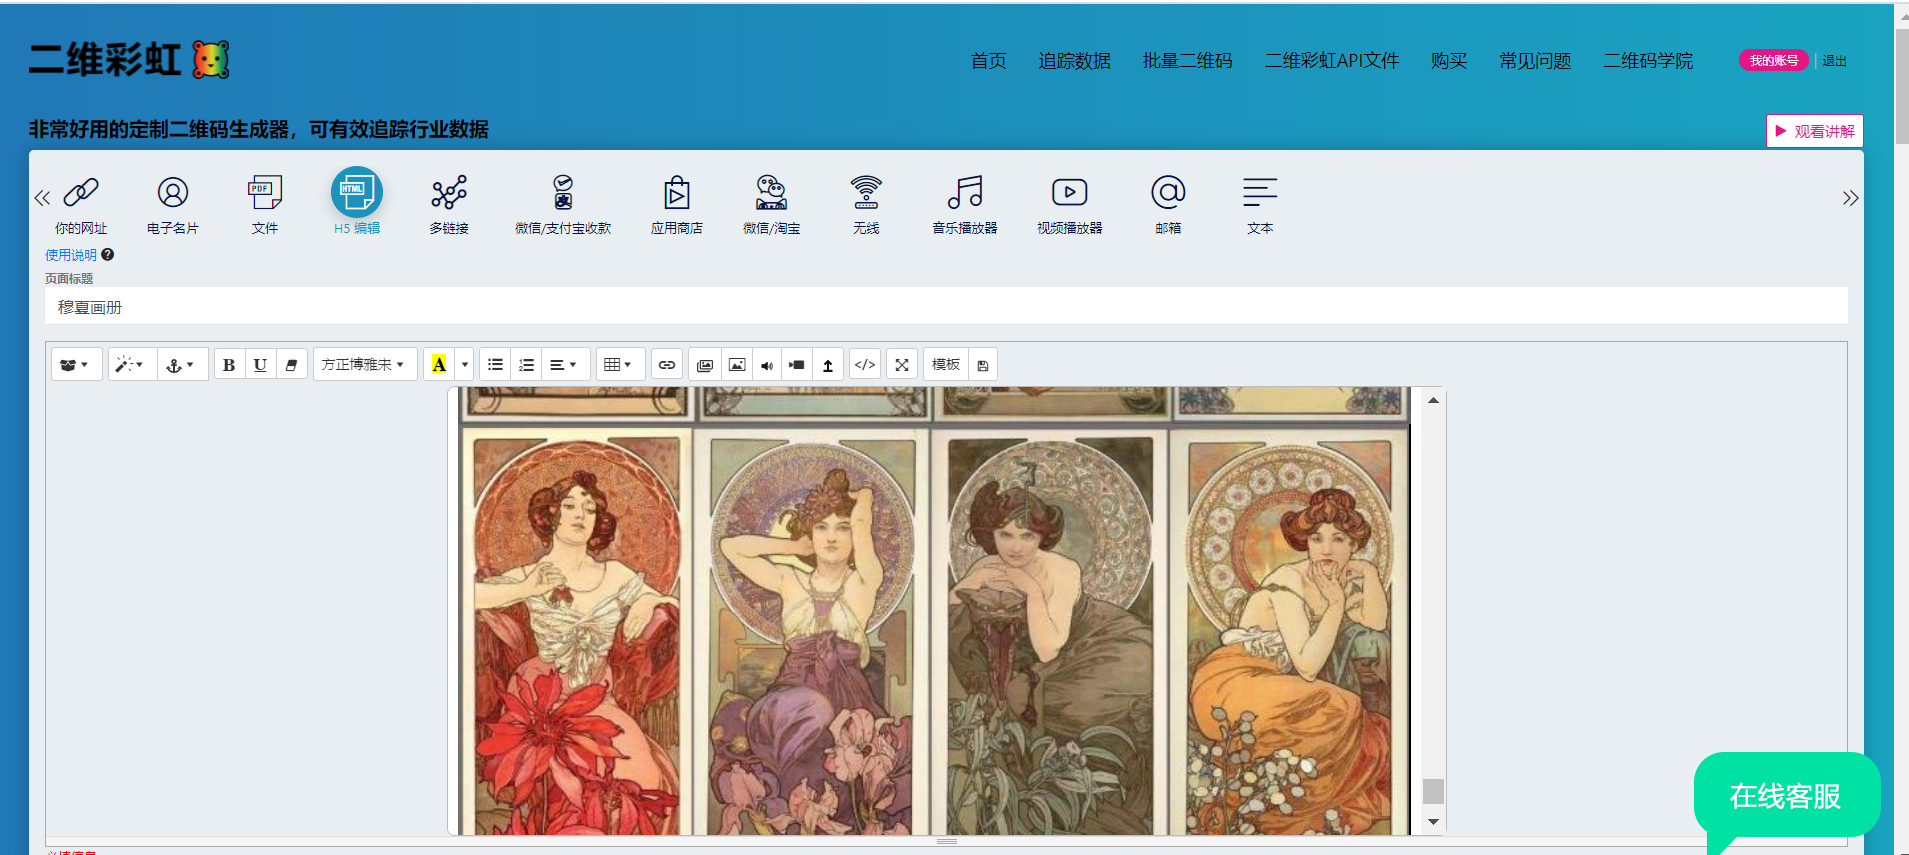The image size is (1909, 855).
Task: Click the upload arrow icon
Action: click(x=828, y=365)
